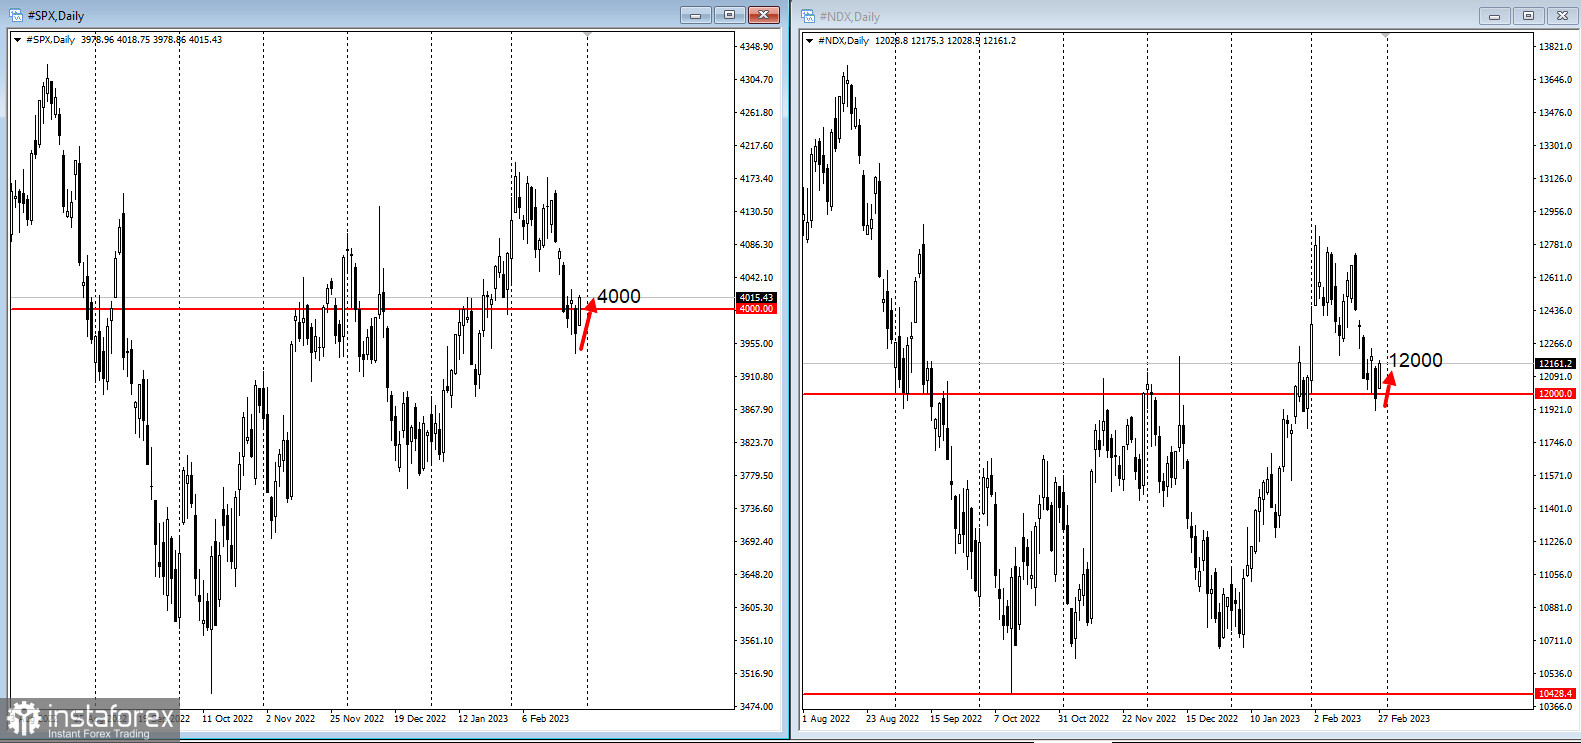1581x743 pixels.
Task: Click the '15 Dec 2022' date on NDX time axis
Action: [x=1212, y=719]
